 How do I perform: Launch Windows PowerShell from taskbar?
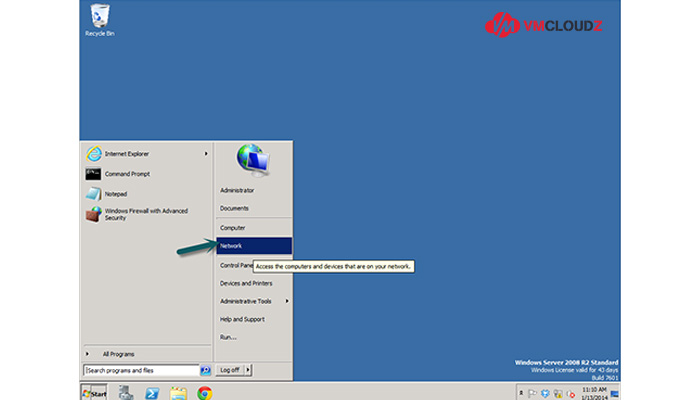tap(152, 393)
